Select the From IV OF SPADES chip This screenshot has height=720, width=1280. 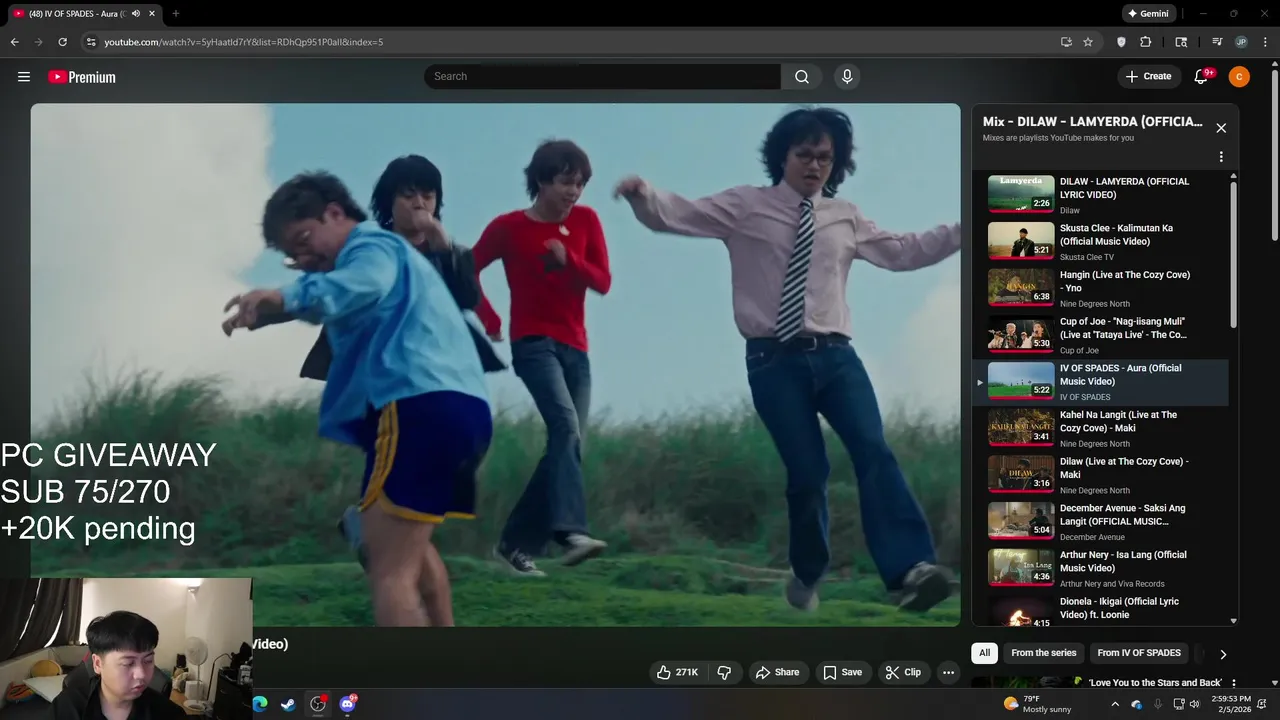pos(1139,653)
